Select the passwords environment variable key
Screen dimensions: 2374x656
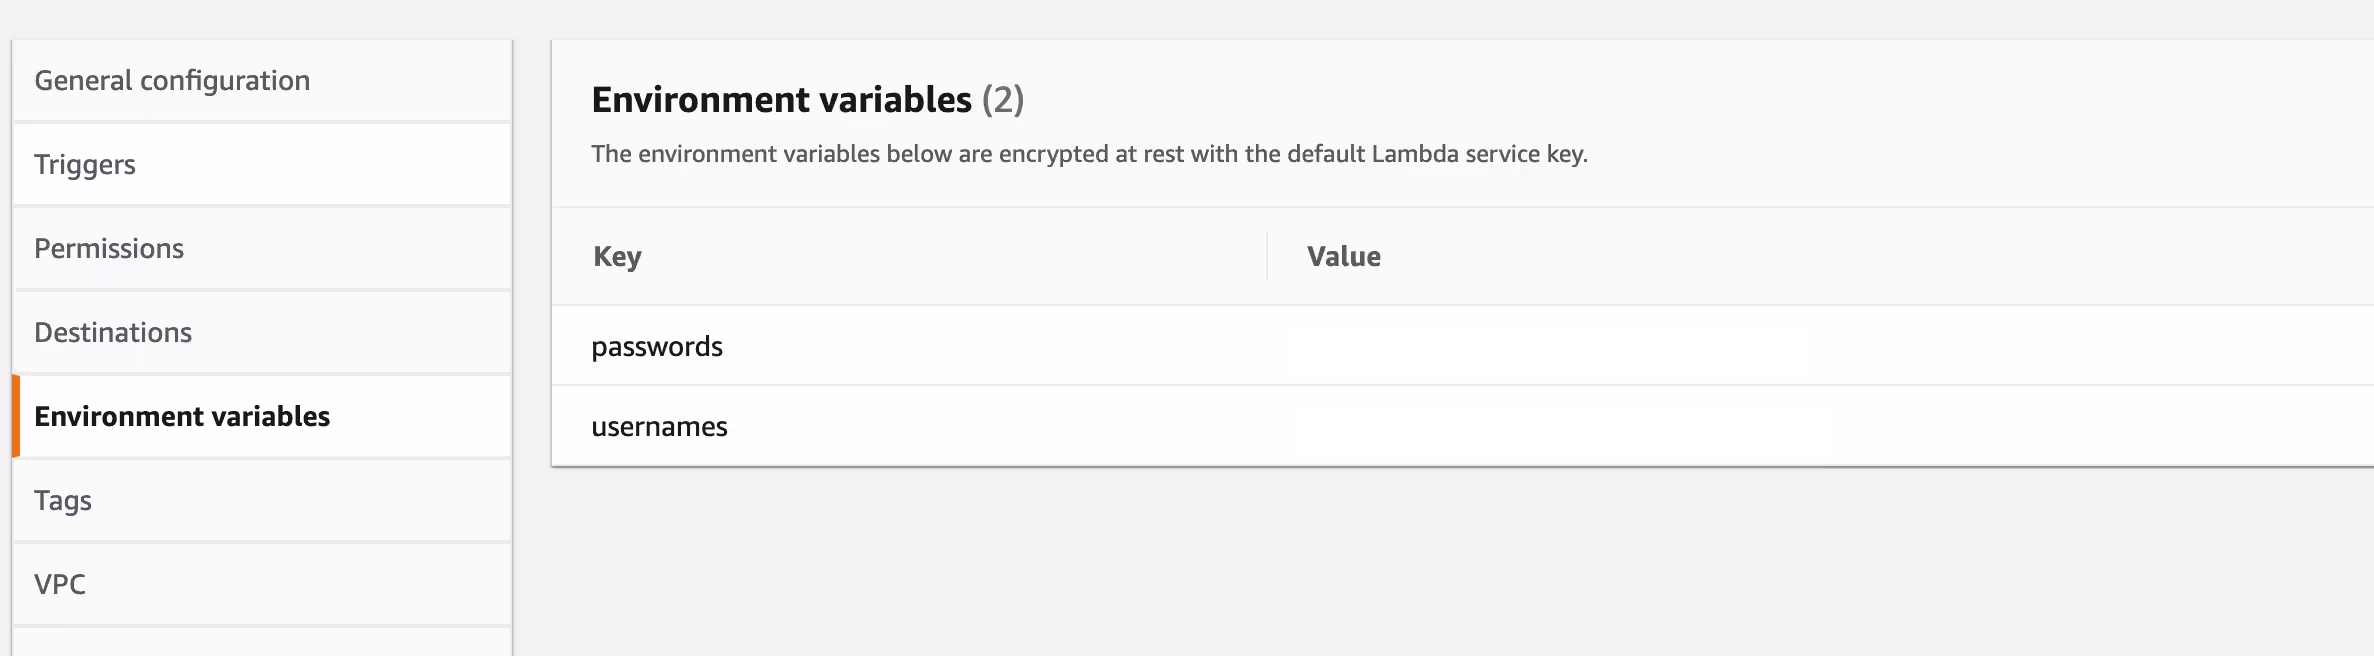pos(658,346)
